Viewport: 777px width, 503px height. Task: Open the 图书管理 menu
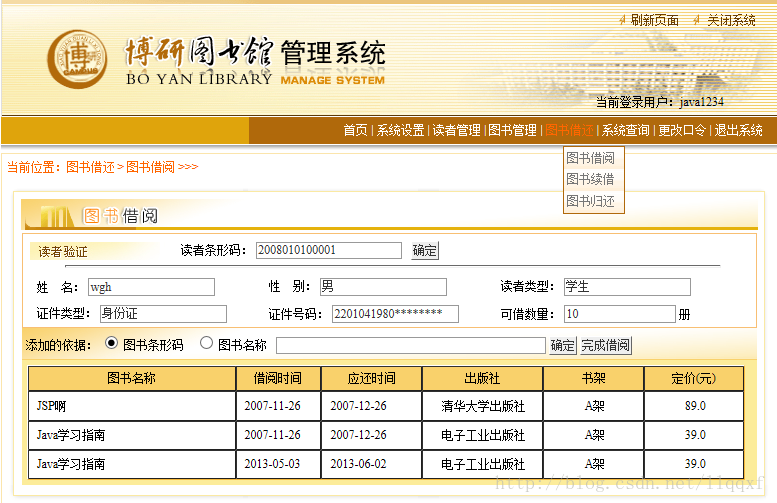click(512, 130)
